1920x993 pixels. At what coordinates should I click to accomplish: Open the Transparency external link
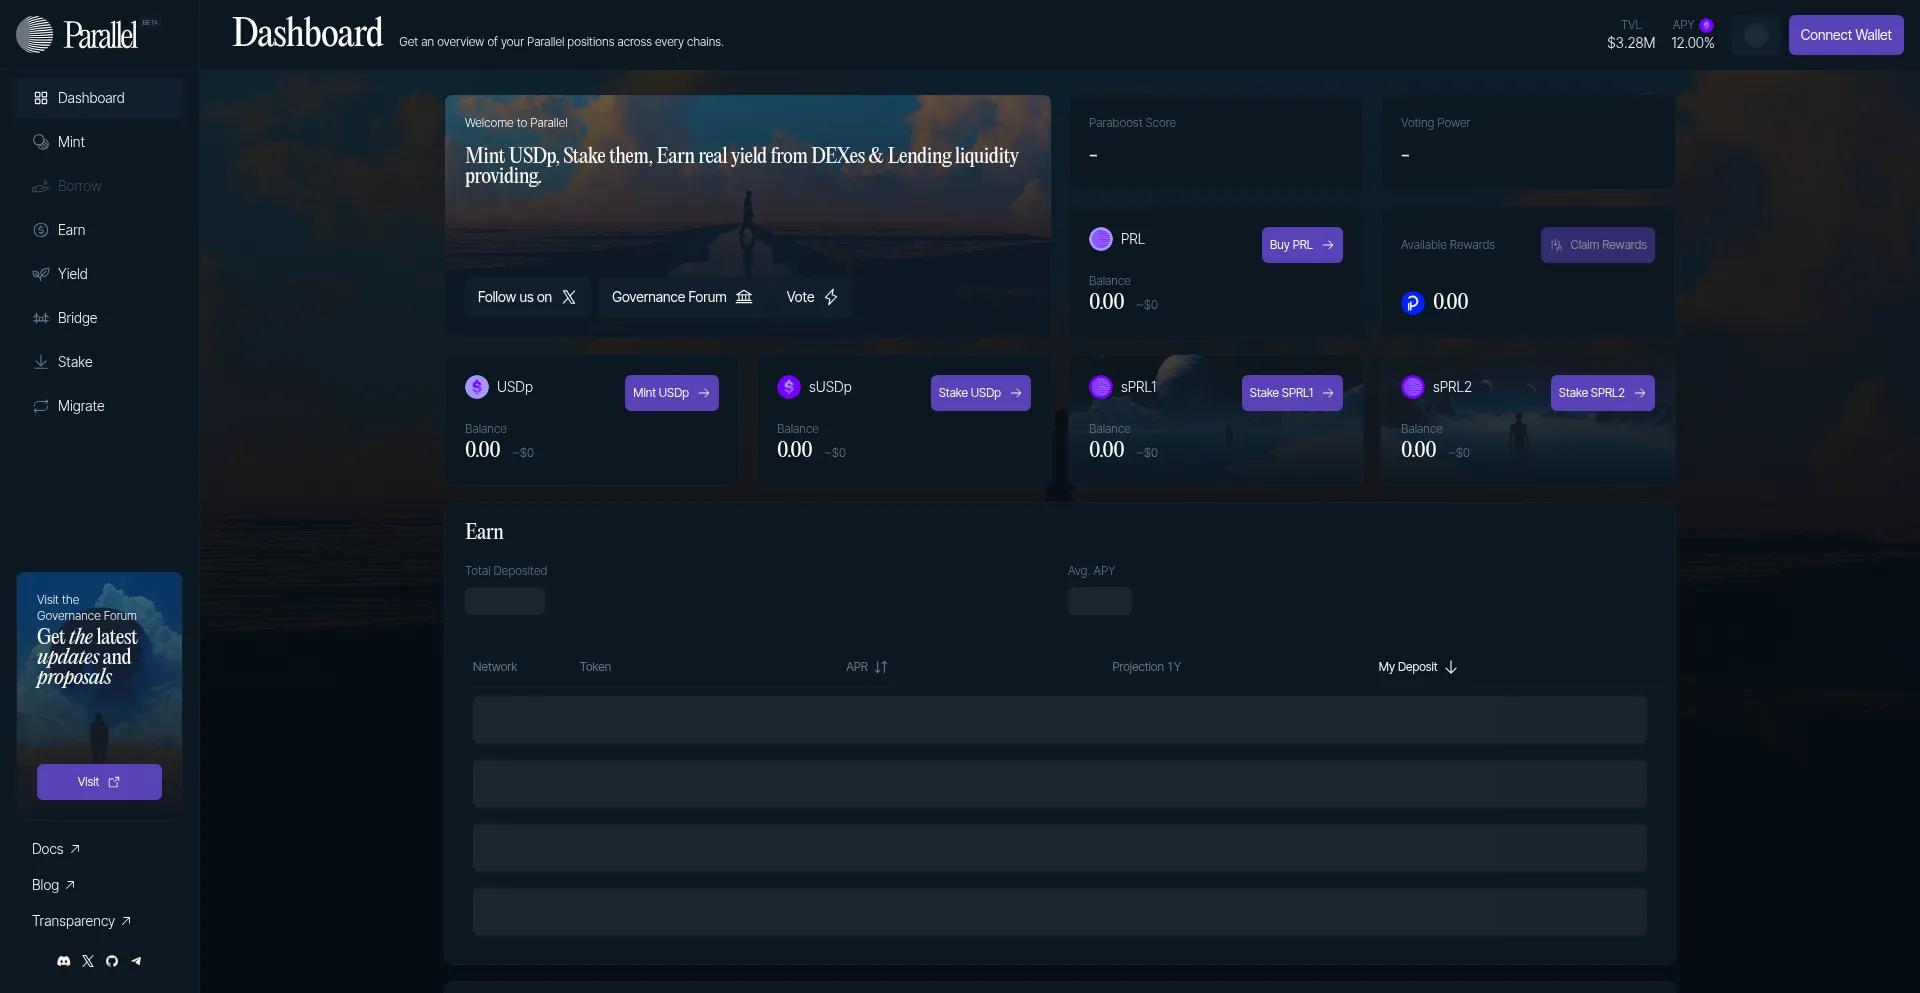81,921
